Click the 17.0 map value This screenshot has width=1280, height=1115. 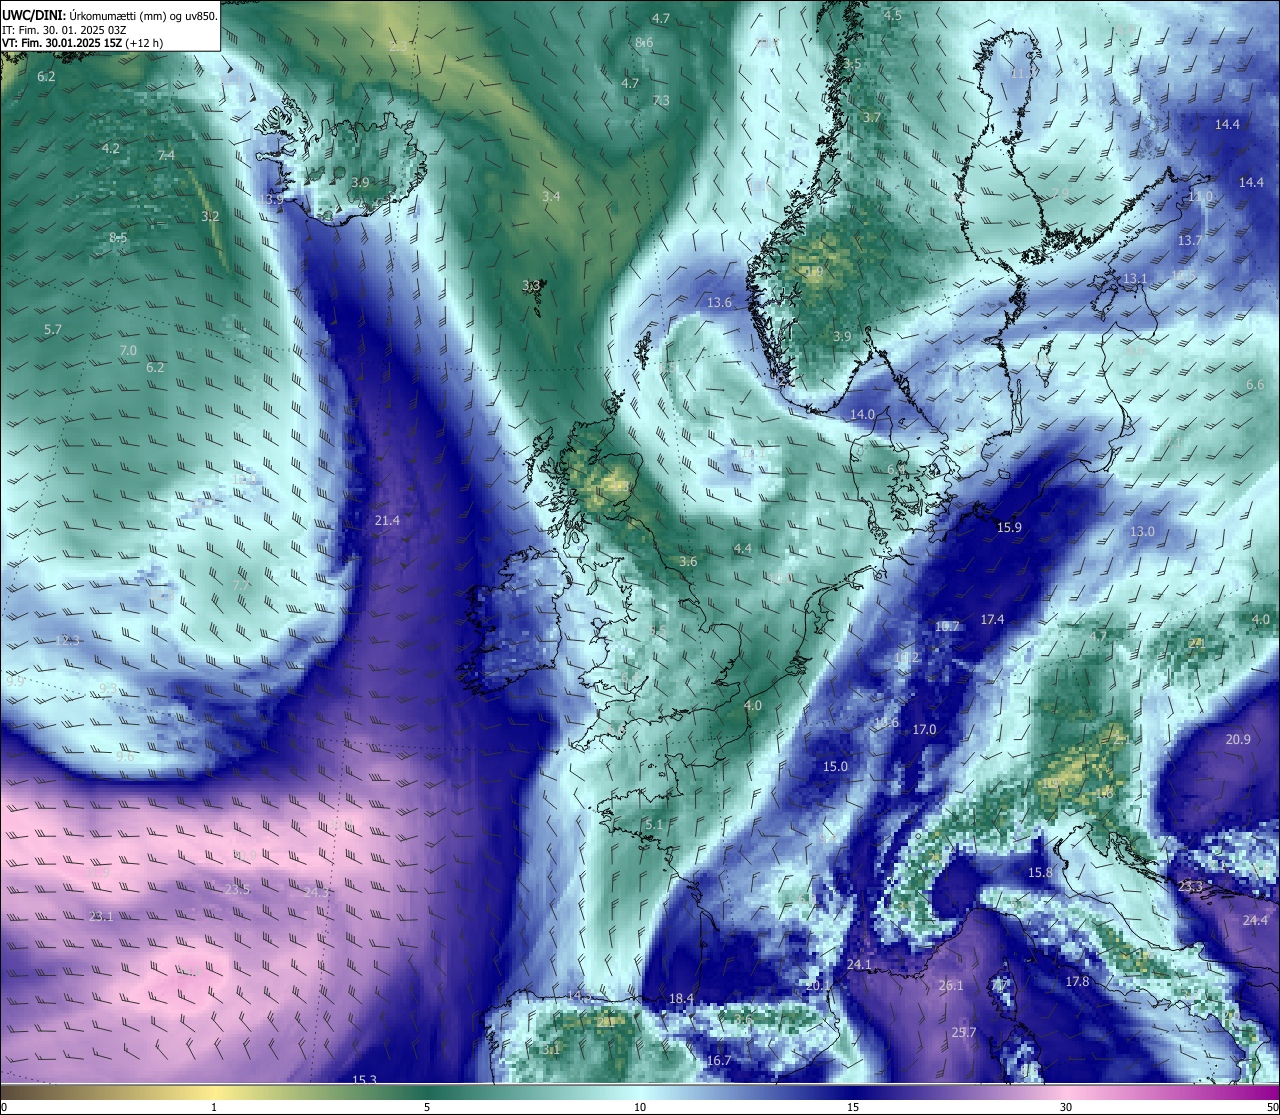(924, 730)
